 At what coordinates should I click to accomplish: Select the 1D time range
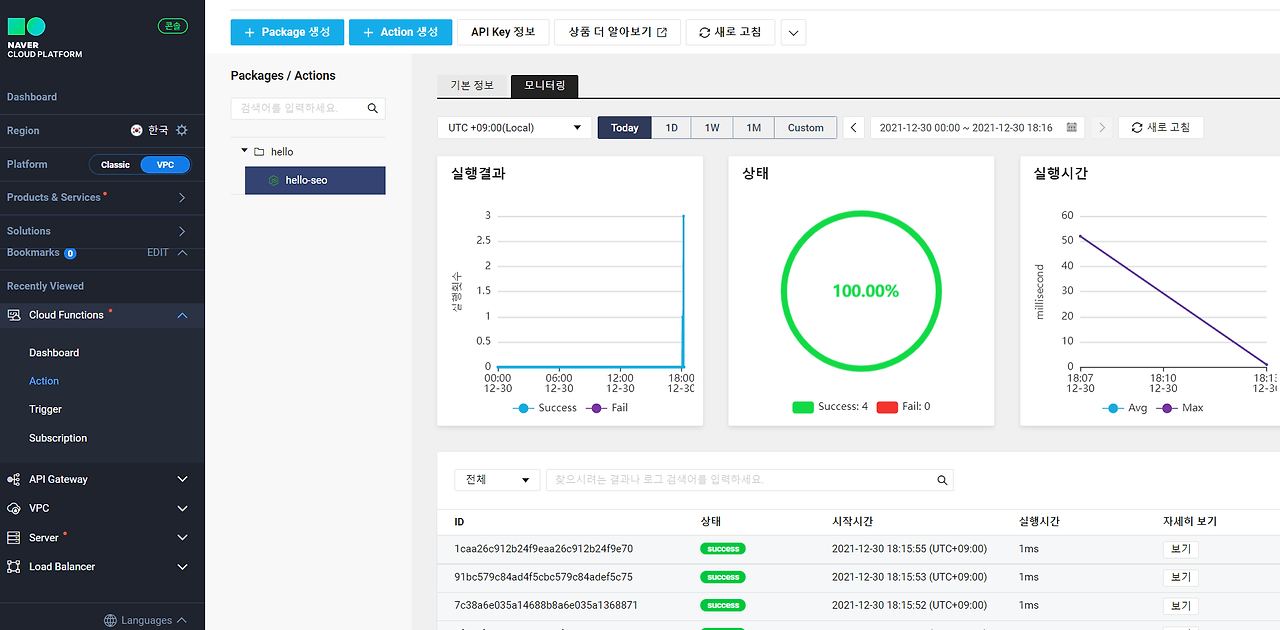[x=672, y=127]
